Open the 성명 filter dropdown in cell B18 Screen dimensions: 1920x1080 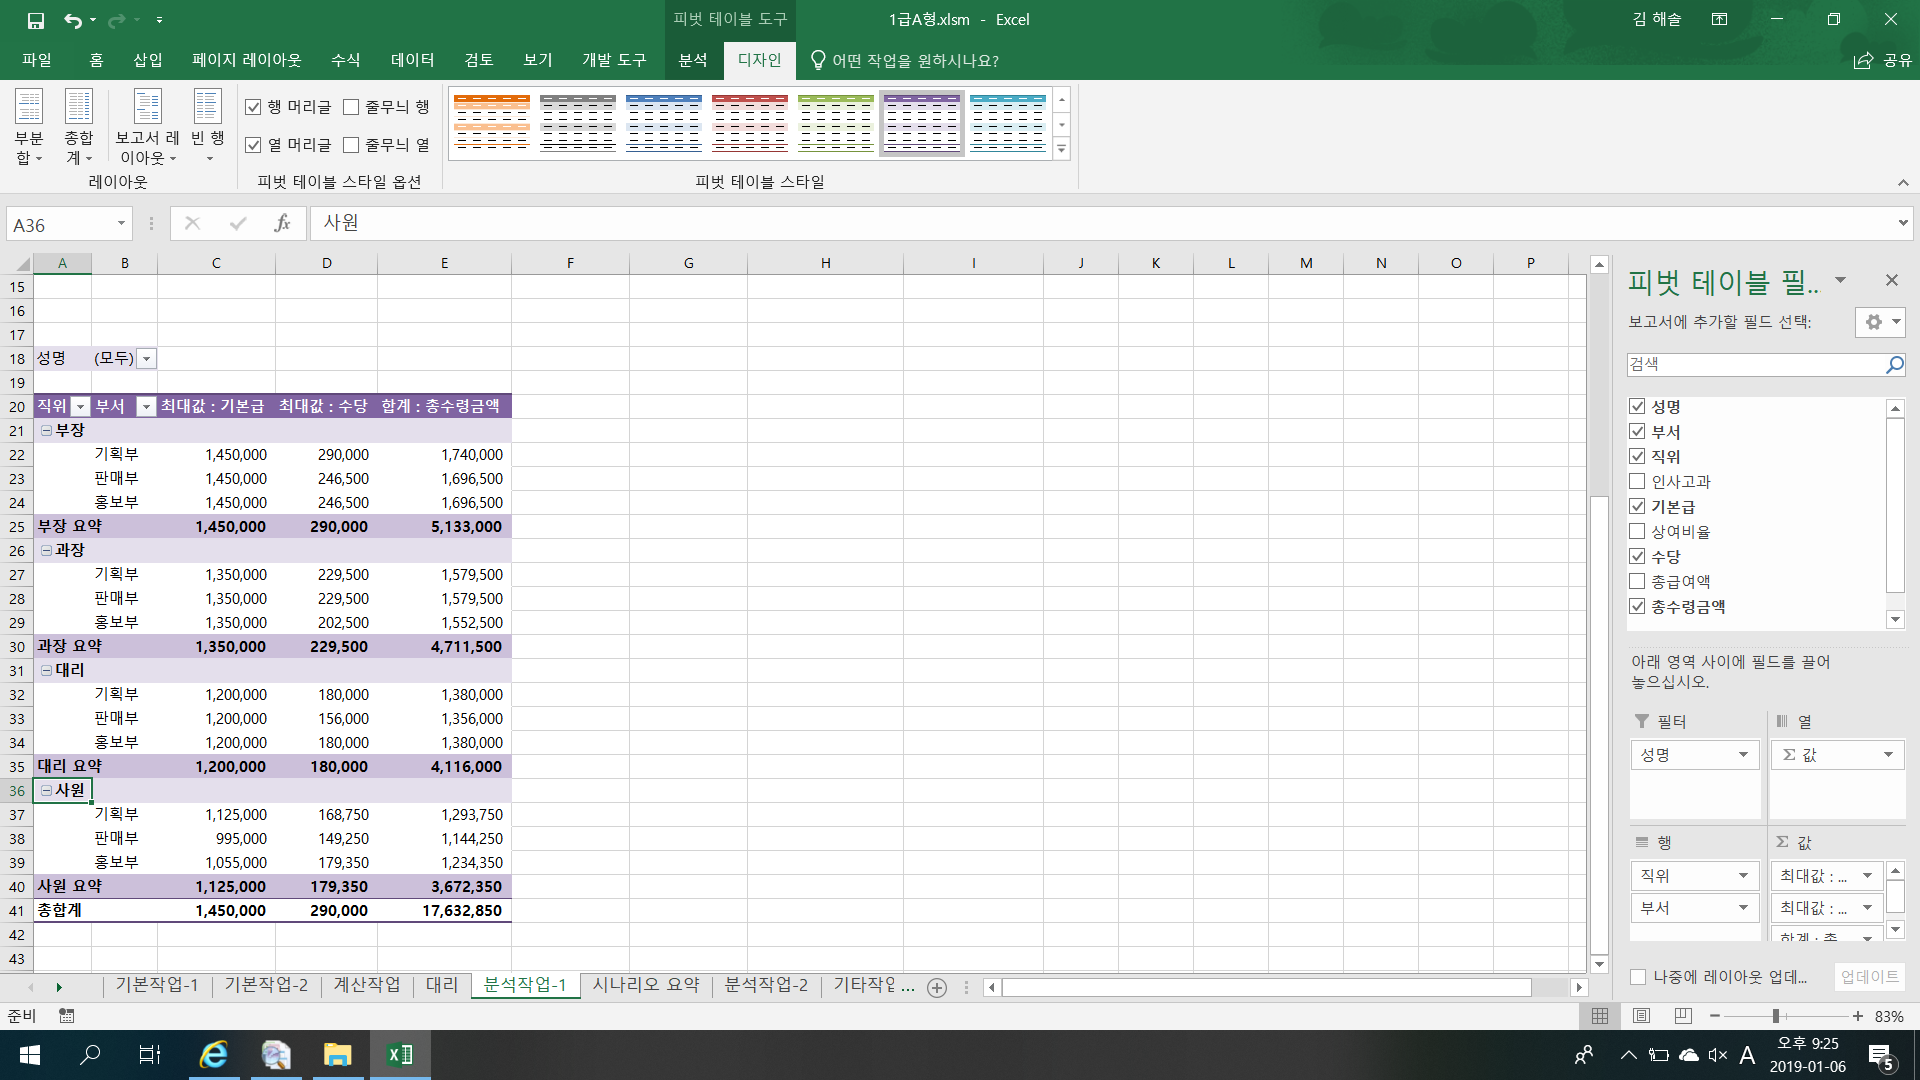pos(146,359)
